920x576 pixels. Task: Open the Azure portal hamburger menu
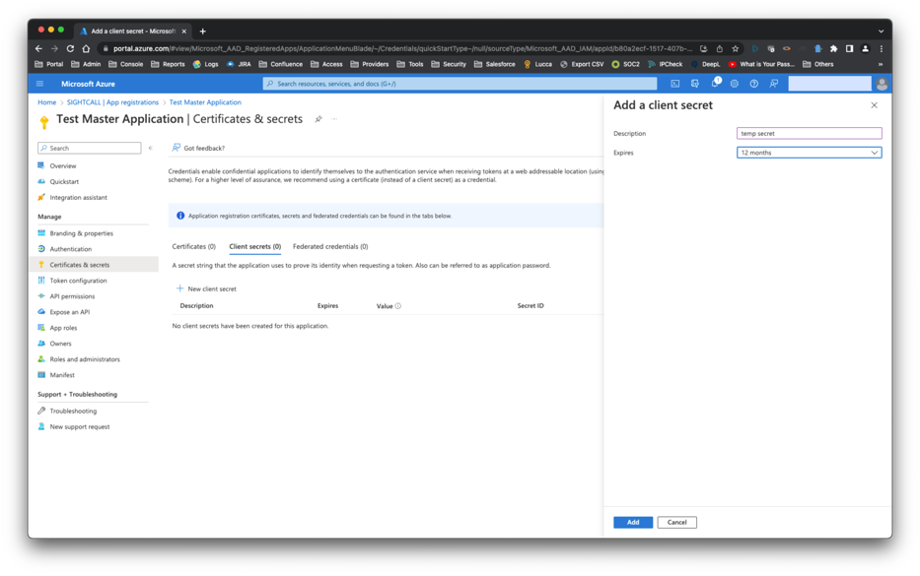40,84
